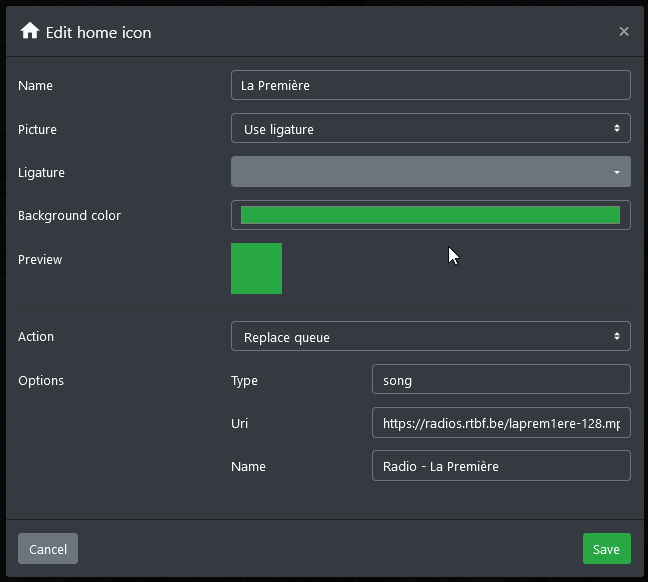
Task: Click the Type label under Options
Action: [x=244, y=380]
